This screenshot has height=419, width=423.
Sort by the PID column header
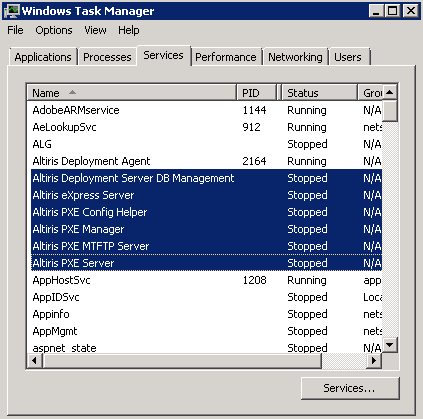(x=256, y=93)
